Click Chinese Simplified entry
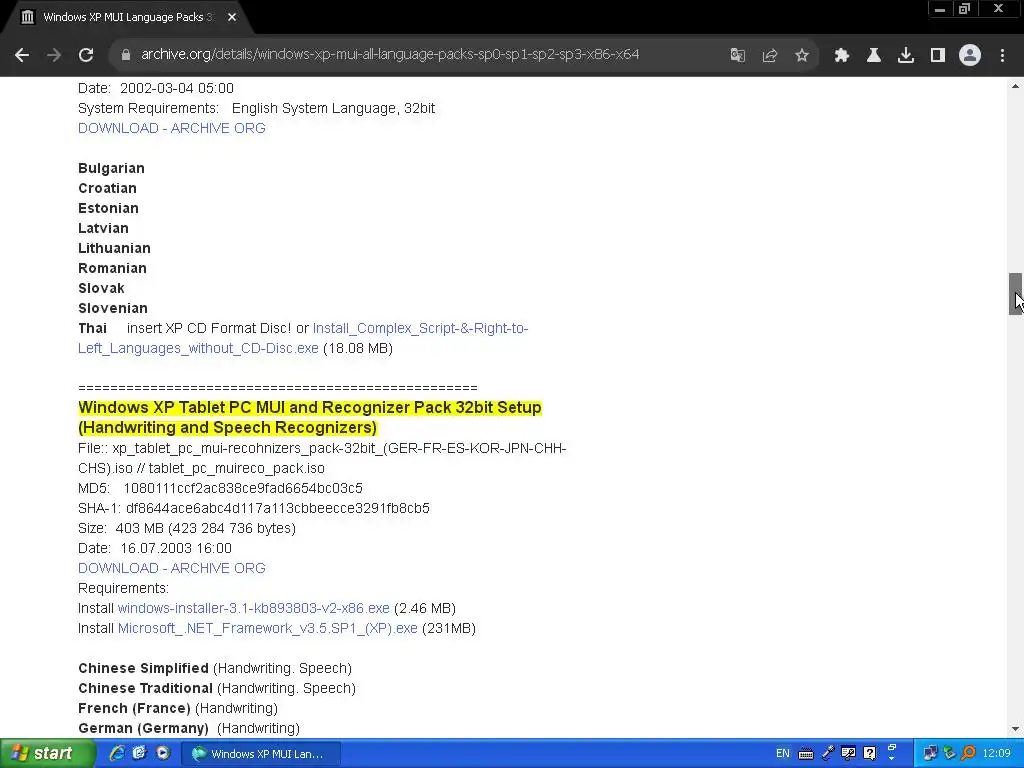This screenshot has height=768, width=1024. (144, 668)
